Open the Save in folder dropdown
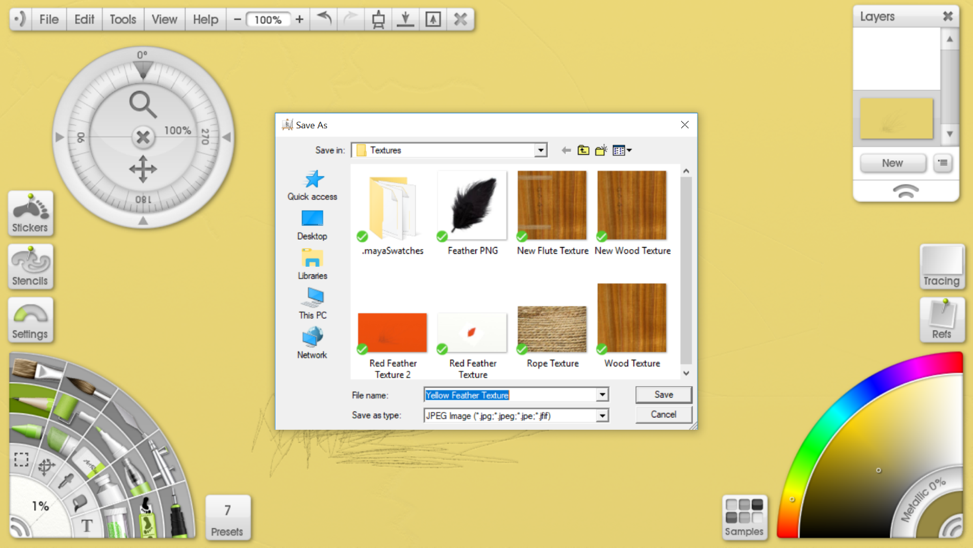The image size is (973, 548). pyautogui.click(x=540, y=150)
